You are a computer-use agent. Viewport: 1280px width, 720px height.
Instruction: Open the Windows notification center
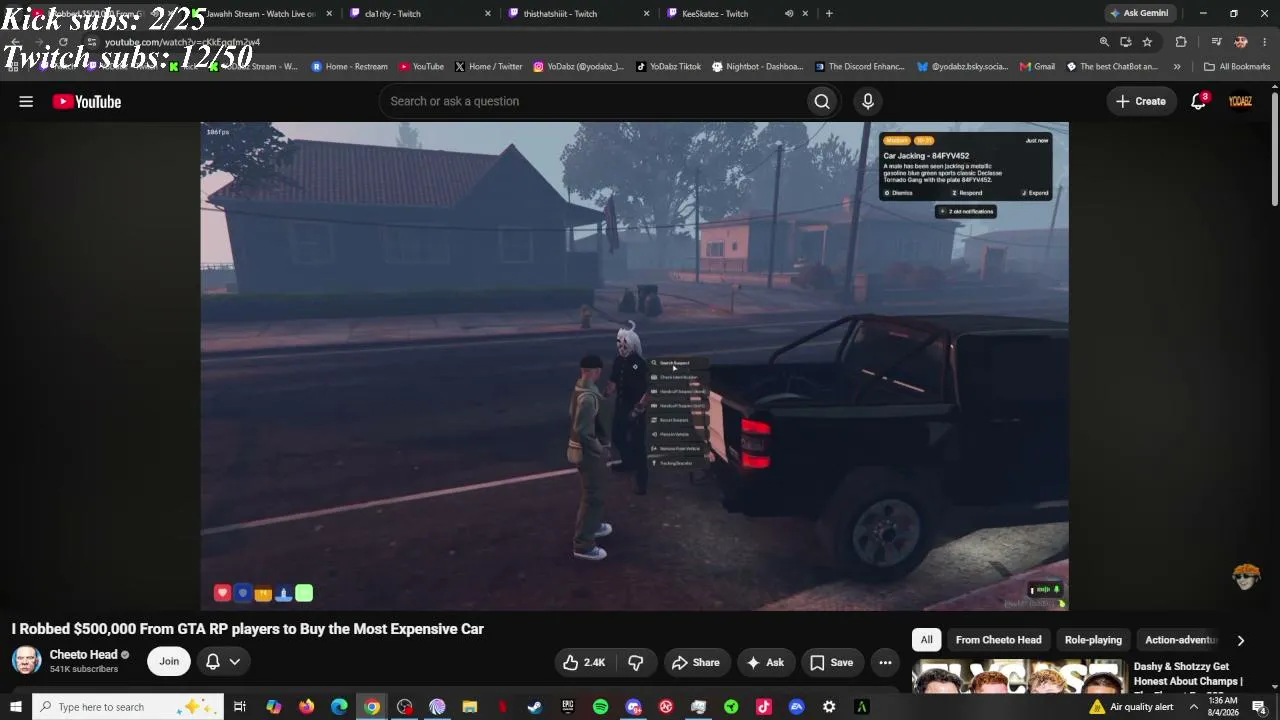tap(1259, 707)
